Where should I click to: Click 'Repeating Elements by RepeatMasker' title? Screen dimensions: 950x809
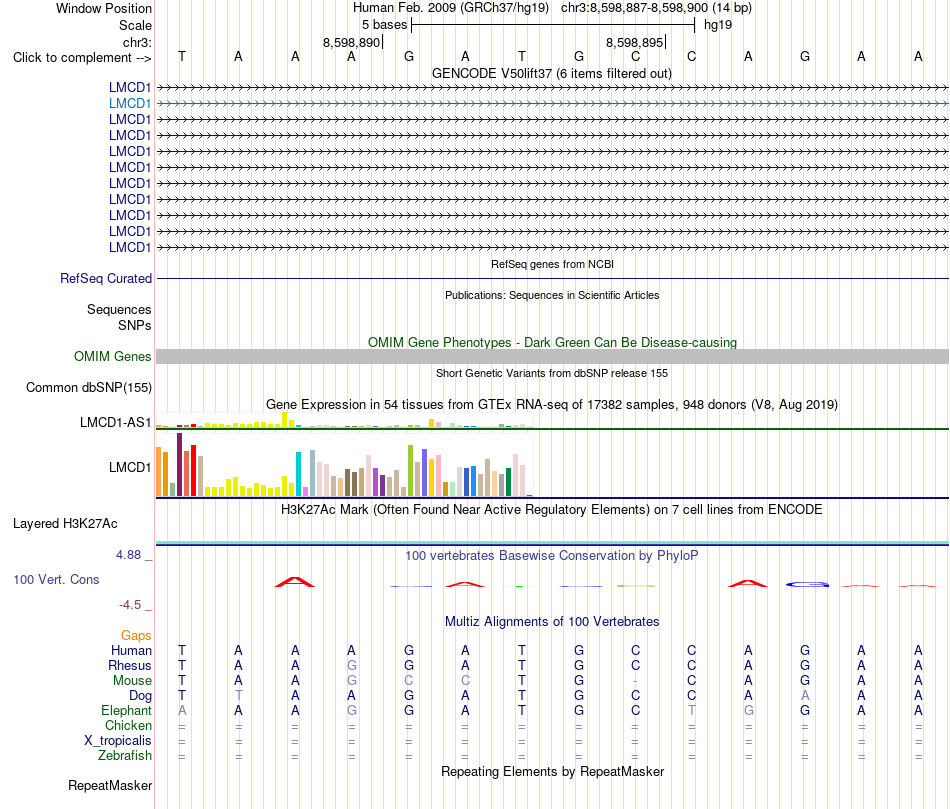(x=552, y=771)
